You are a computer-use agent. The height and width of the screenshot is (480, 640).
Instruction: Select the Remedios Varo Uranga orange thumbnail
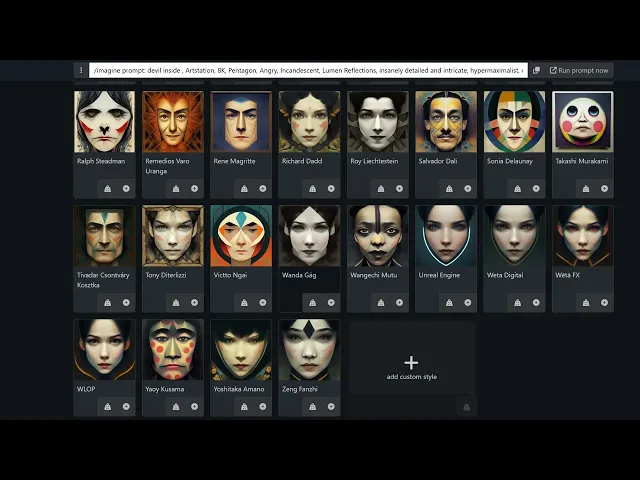coord(173,122)
